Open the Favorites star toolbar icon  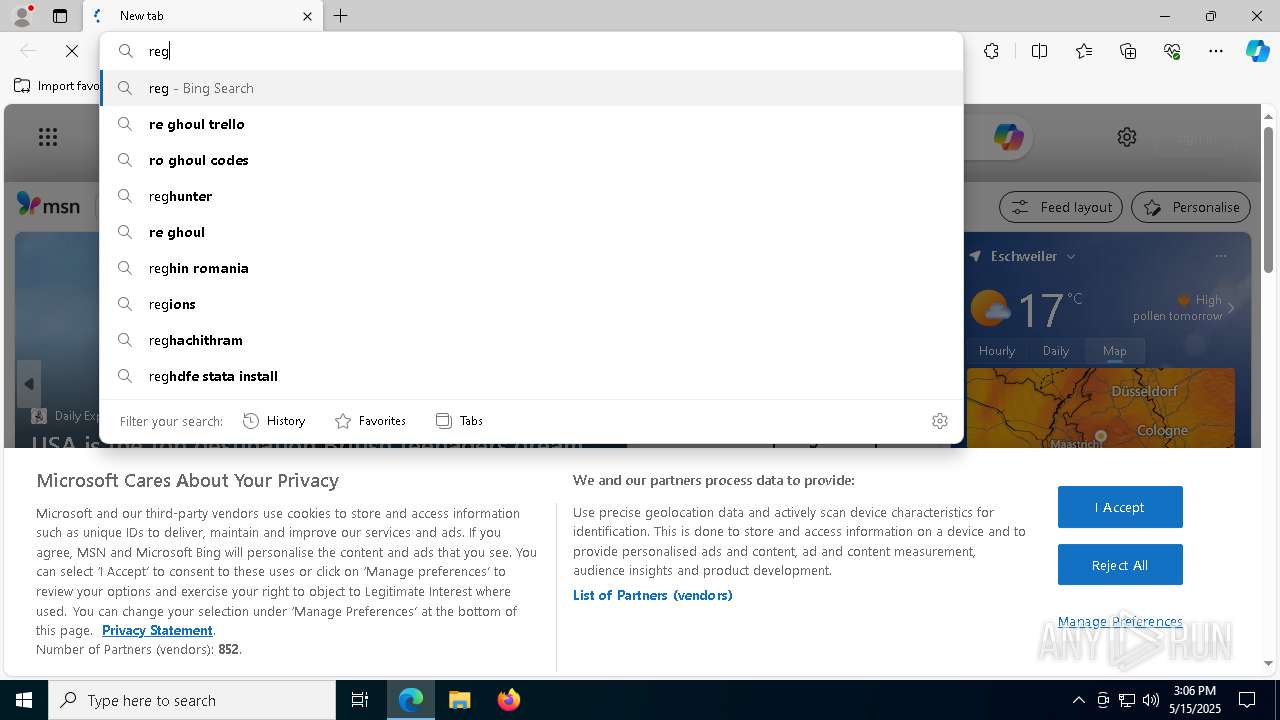coord(1084,51)
